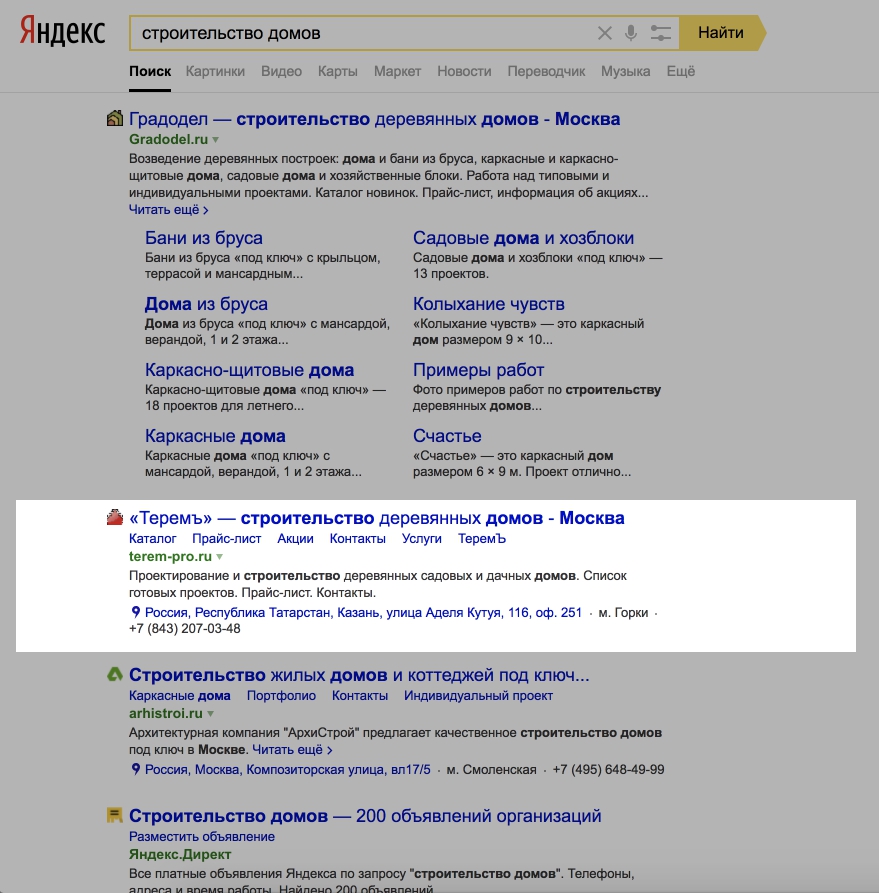Click ТеремЪ link under Теремъ result
879x893 pixels.
coord(482,538)
